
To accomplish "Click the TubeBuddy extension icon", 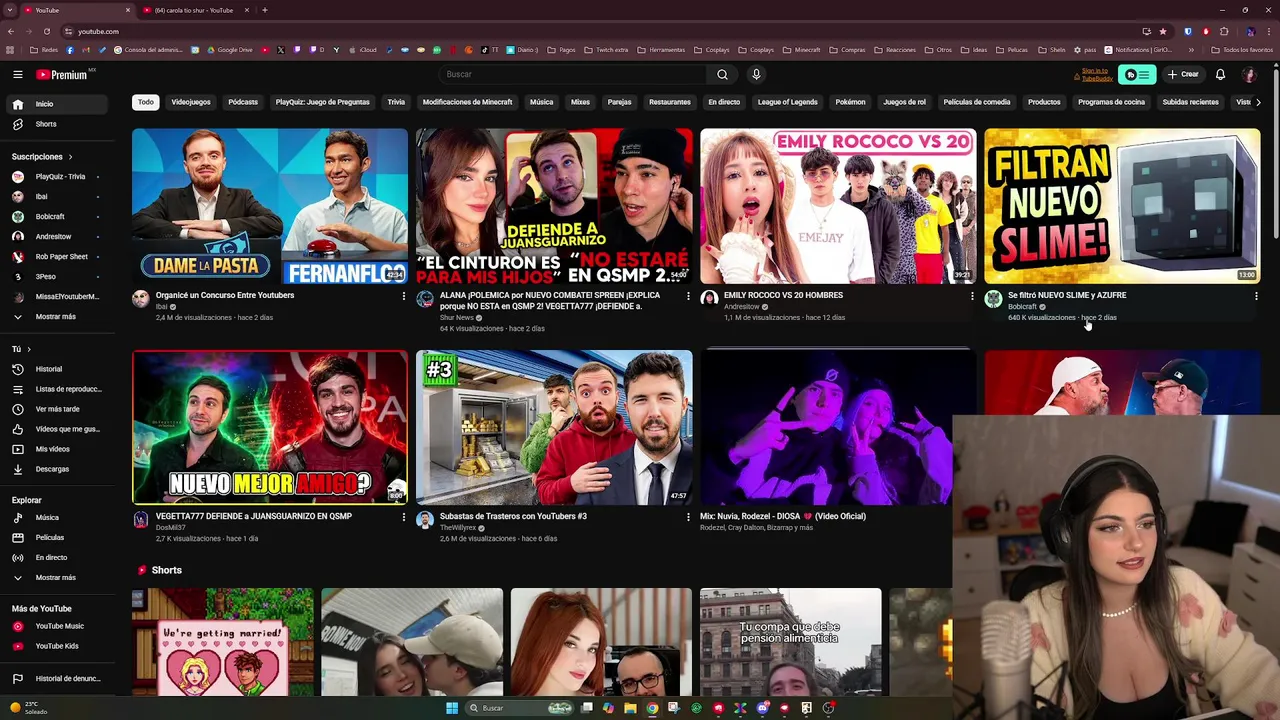I will (x=1137, y=74).
